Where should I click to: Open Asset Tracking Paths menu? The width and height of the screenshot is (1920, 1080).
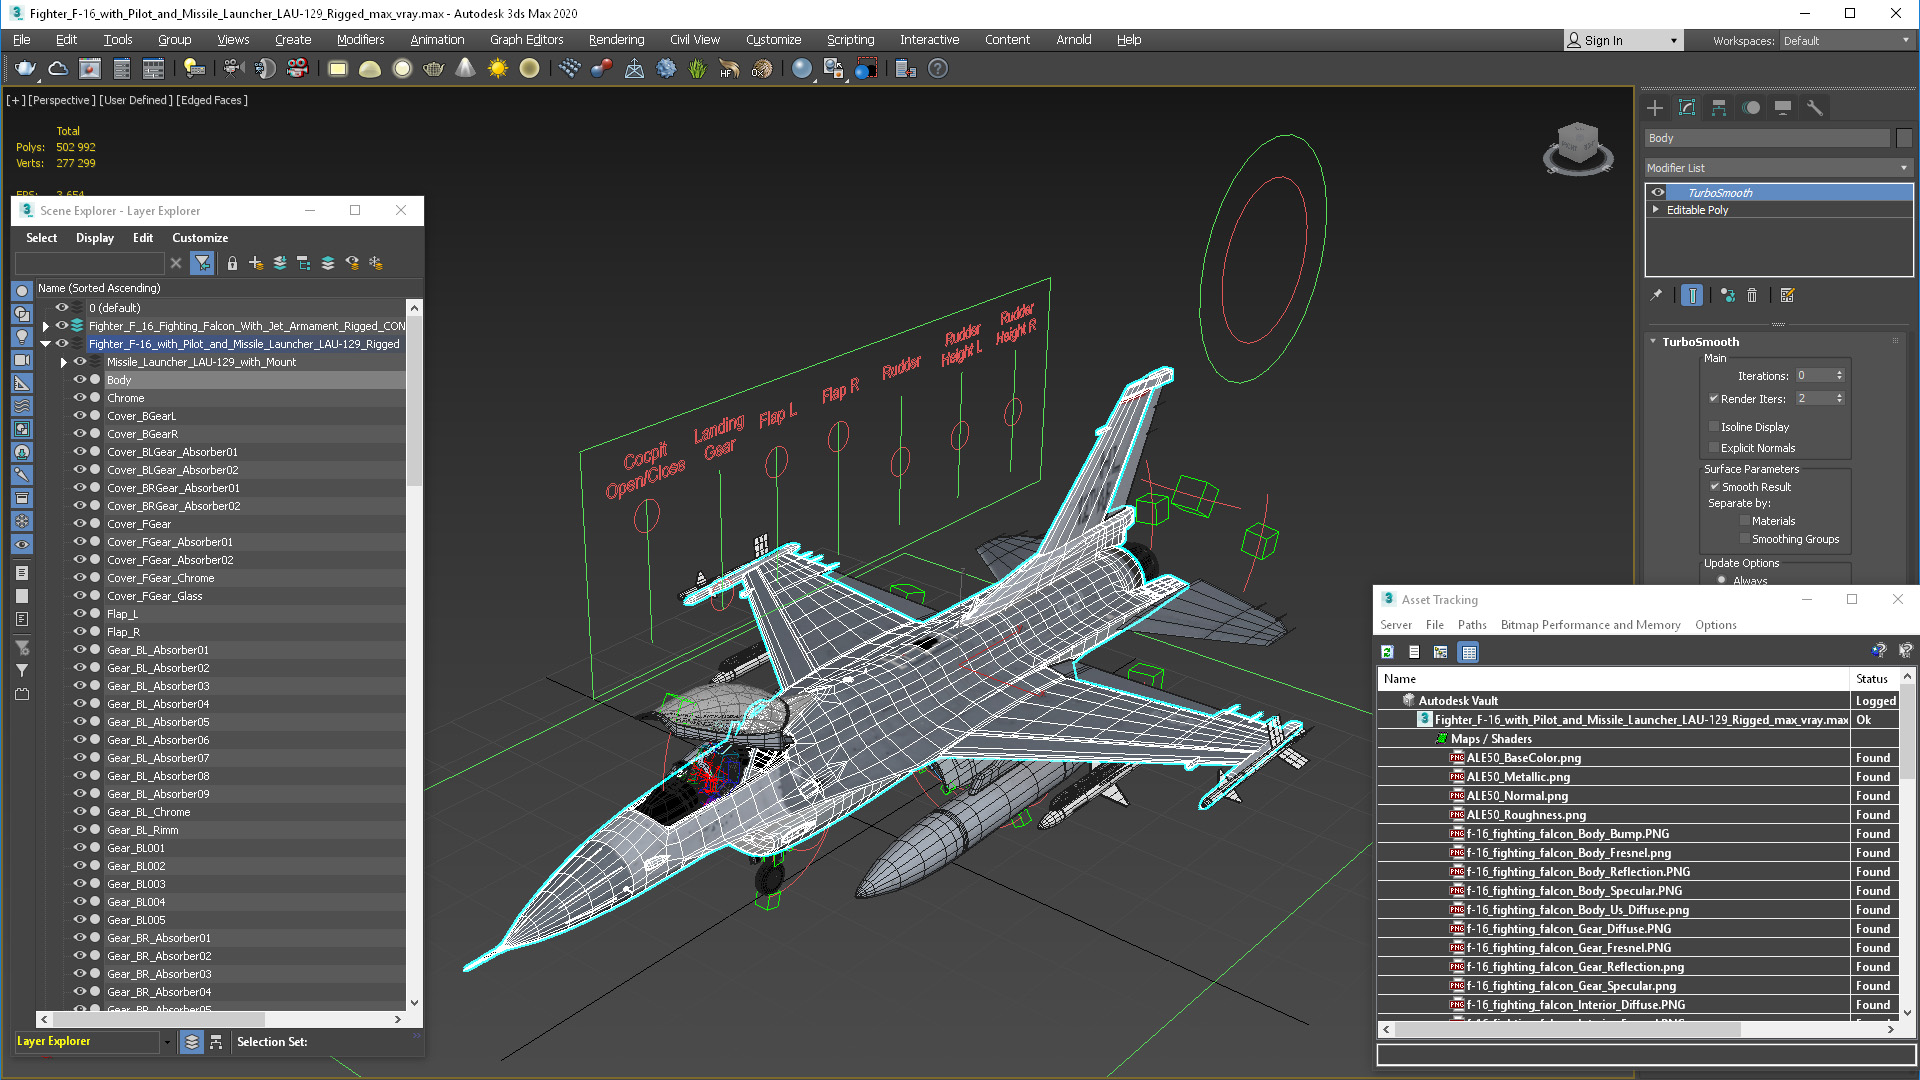coord(1472,625)
